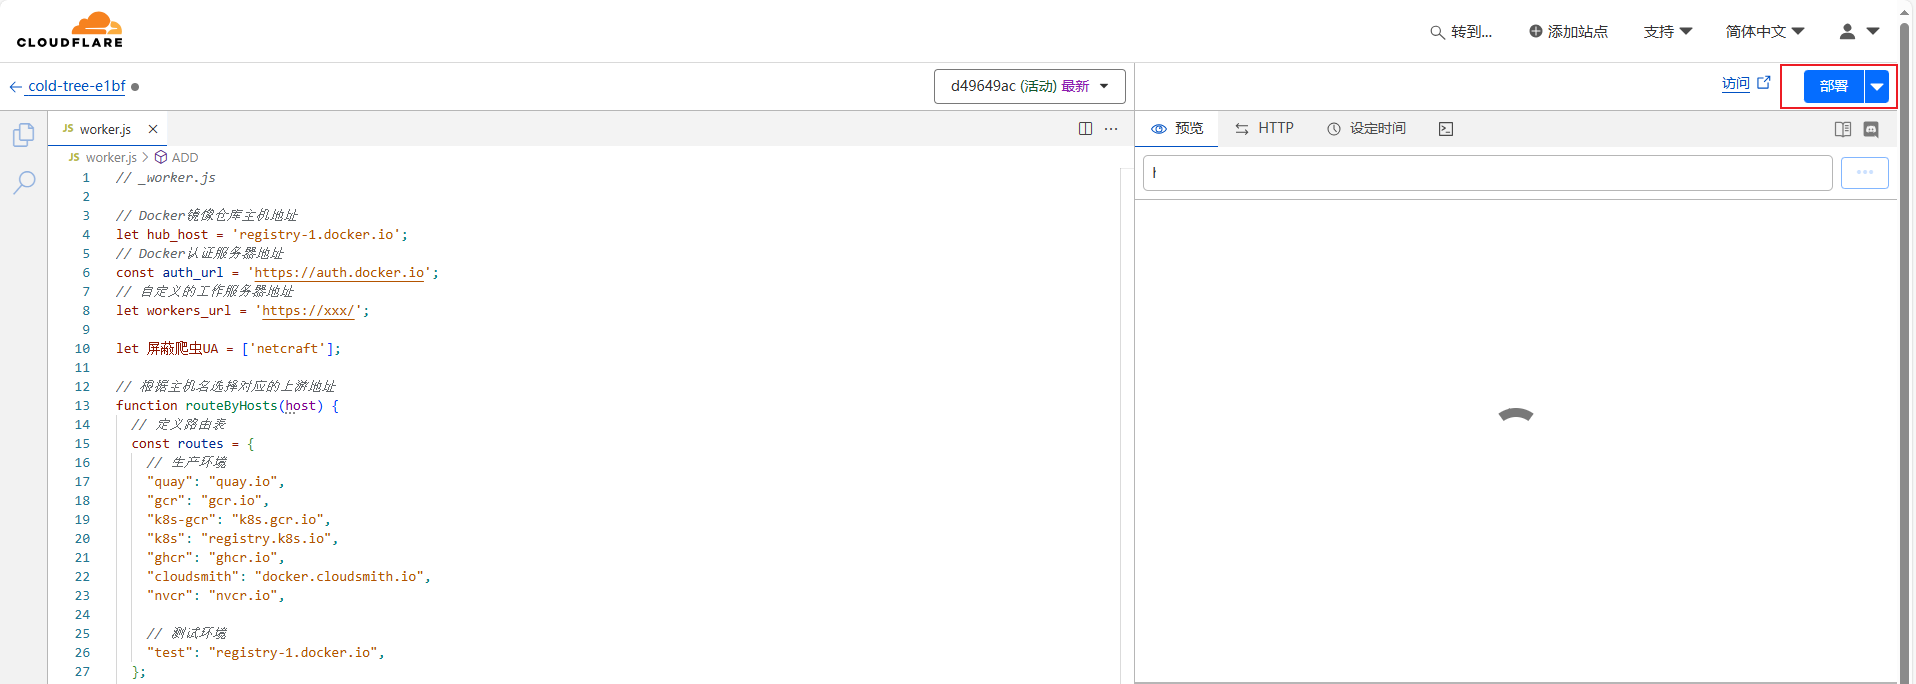Viewport: 1916px width, 684px height.
Task: Click the blue 部署 deploy button
Action: (x=1833, y=86)
